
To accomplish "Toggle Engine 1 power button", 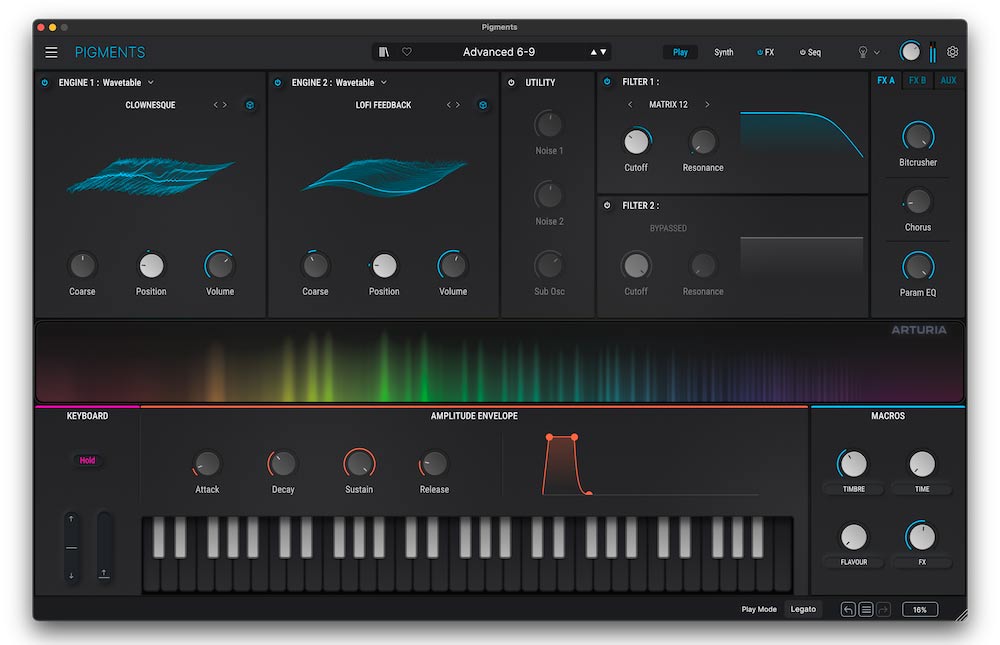I will pyautogui.click(x=45, y=83).
